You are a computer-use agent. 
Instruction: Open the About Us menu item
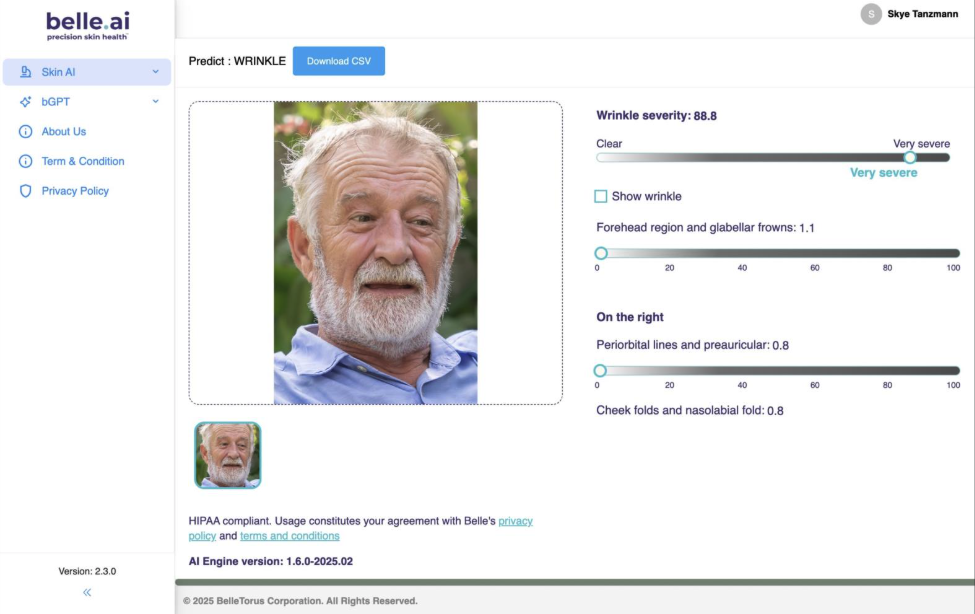coord(64,132)
